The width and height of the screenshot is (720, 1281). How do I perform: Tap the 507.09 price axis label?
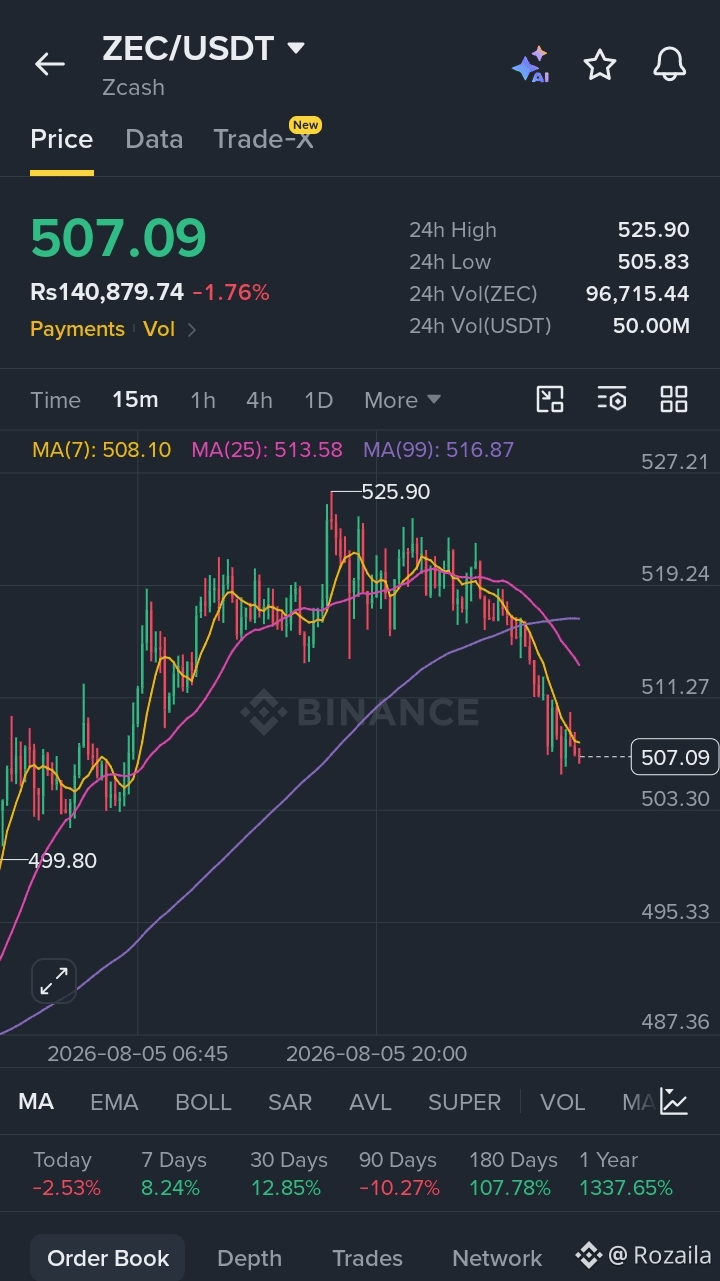click(675, 758)
